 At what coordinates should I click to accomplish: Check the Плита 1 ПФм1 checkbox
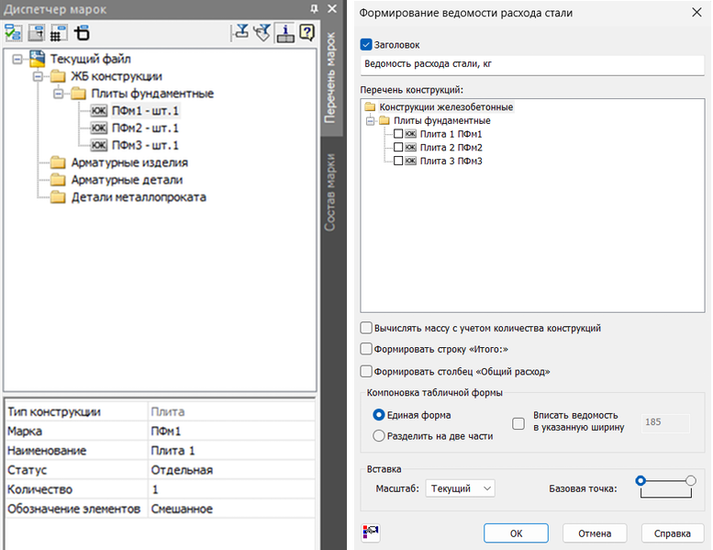[399, 134]
